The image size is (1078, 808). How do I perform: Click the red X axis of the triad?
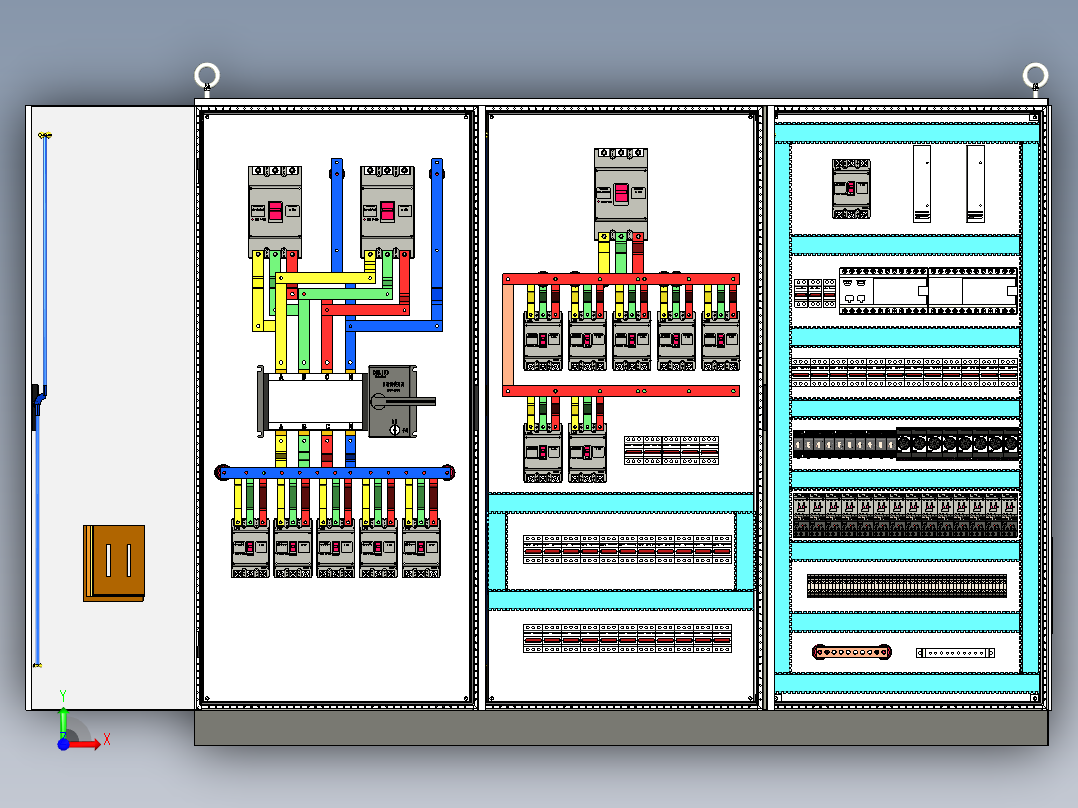(x=84, y=744)
